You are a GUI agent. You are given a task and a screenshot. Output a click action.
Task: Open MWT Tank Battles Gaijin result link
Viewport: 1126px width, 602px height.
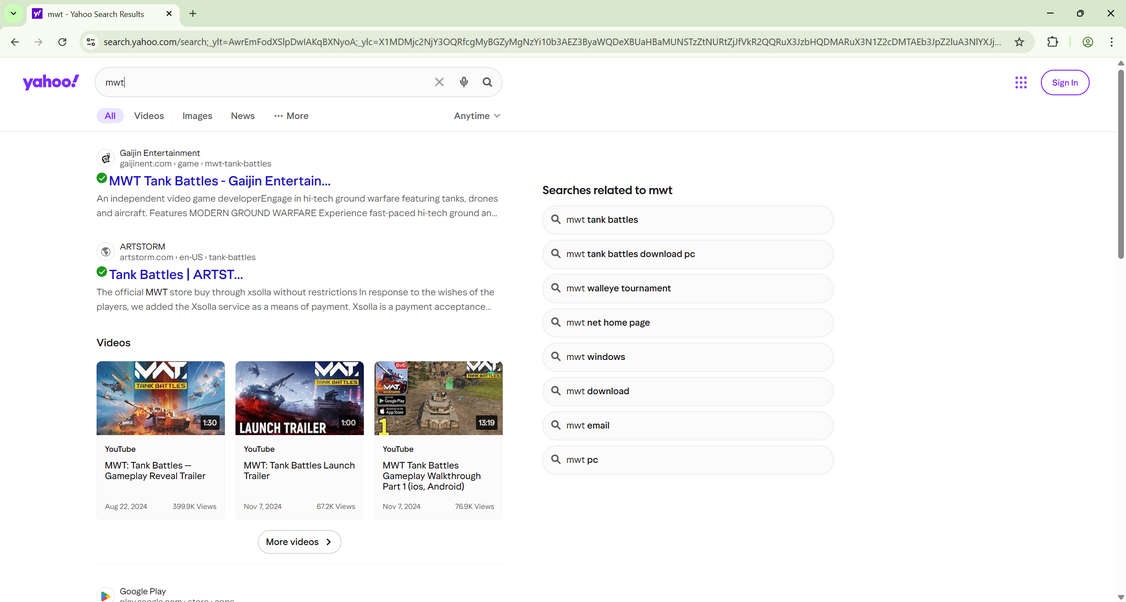coord(219,181)
